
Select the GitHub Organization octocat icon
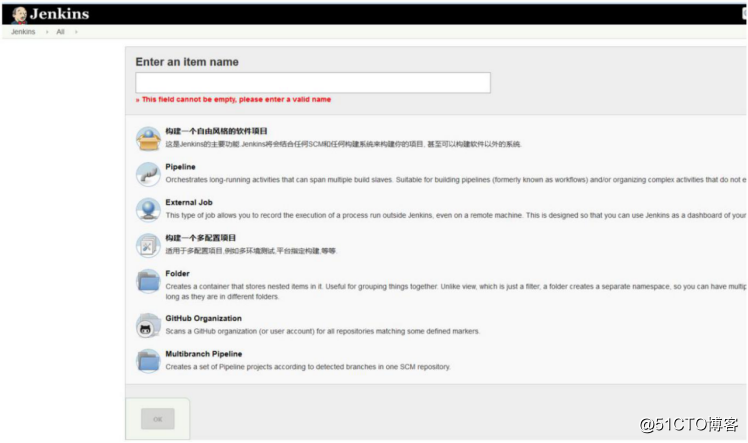click(x=148, y=325)
